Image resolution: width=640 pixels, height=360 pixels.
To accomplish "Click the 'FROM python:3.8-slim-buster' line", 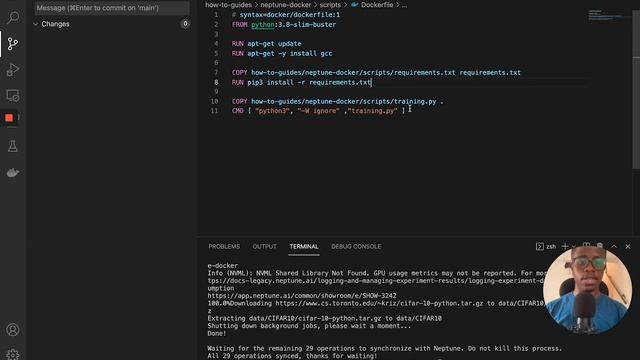I will click(x=284, y=24).
